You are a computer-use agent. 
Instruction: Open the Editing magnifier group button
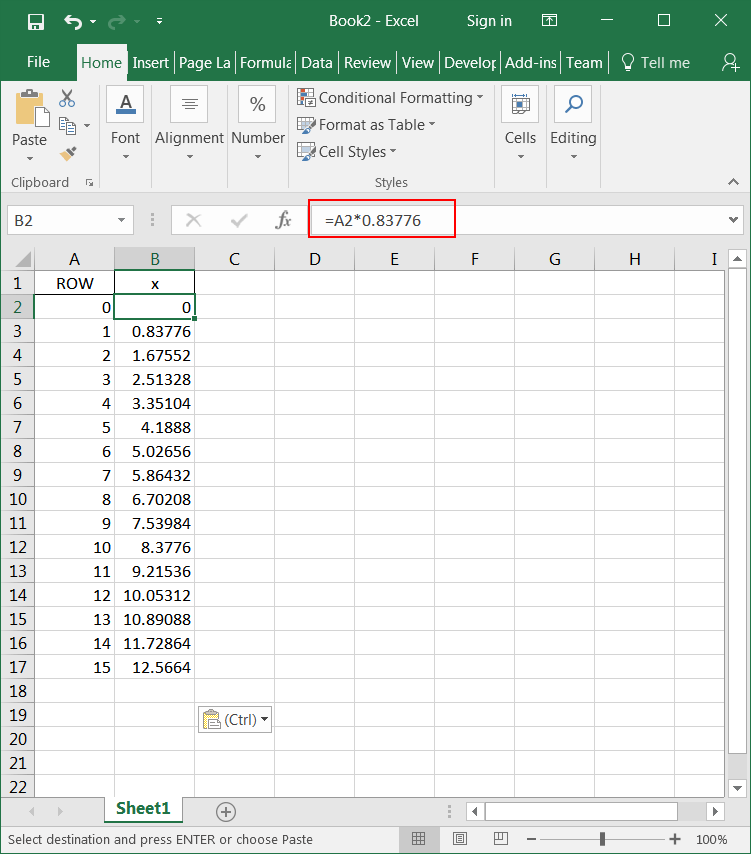pyautogui.click(x=573, y=123)
